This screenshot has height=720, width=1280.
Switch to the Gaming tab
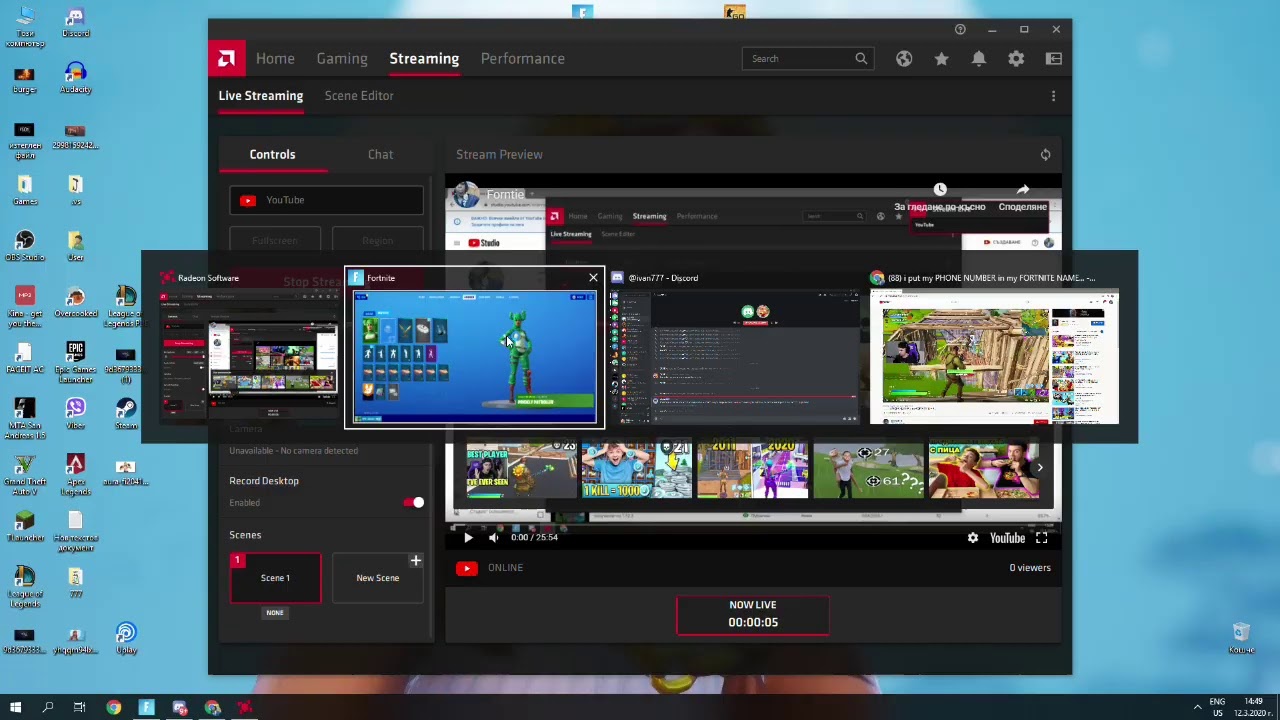342,58
